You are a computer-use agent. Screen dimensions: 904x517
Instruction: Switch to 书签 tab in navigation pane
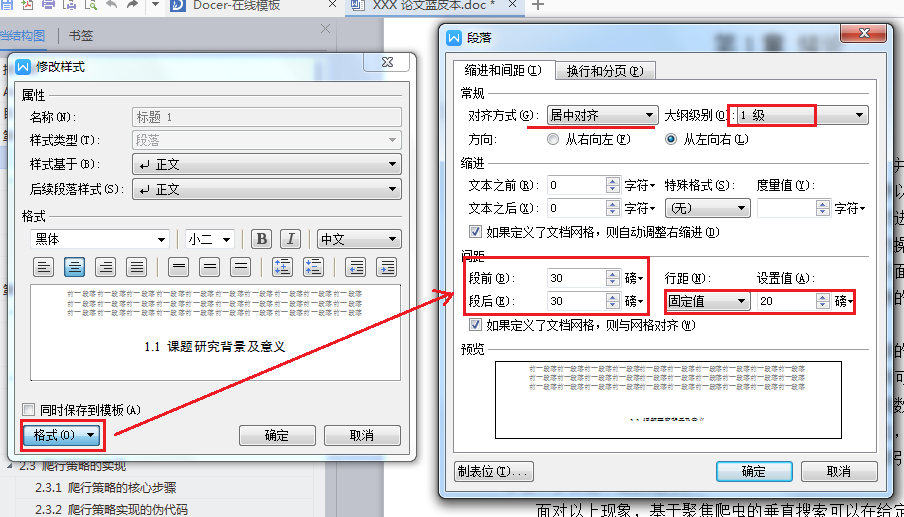click(x=81, y=36)
